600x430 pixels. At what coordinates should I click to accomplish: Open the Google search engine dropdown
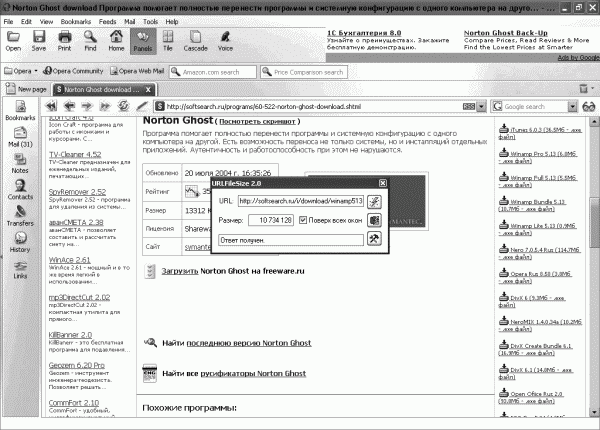coord(572,107)
